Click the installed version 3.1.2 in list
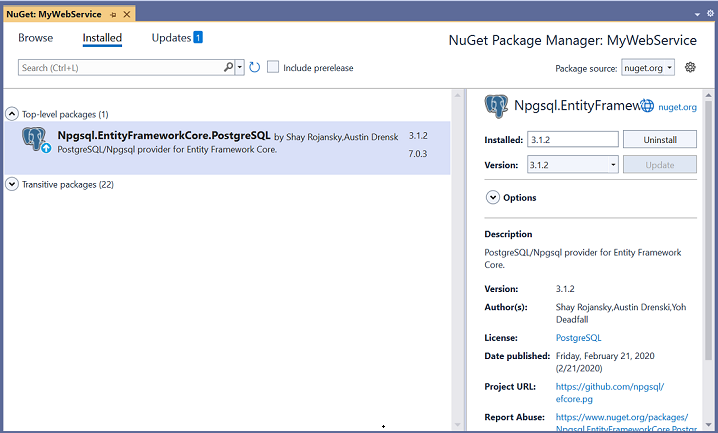The image size is (718, 433). pos(418,136)
